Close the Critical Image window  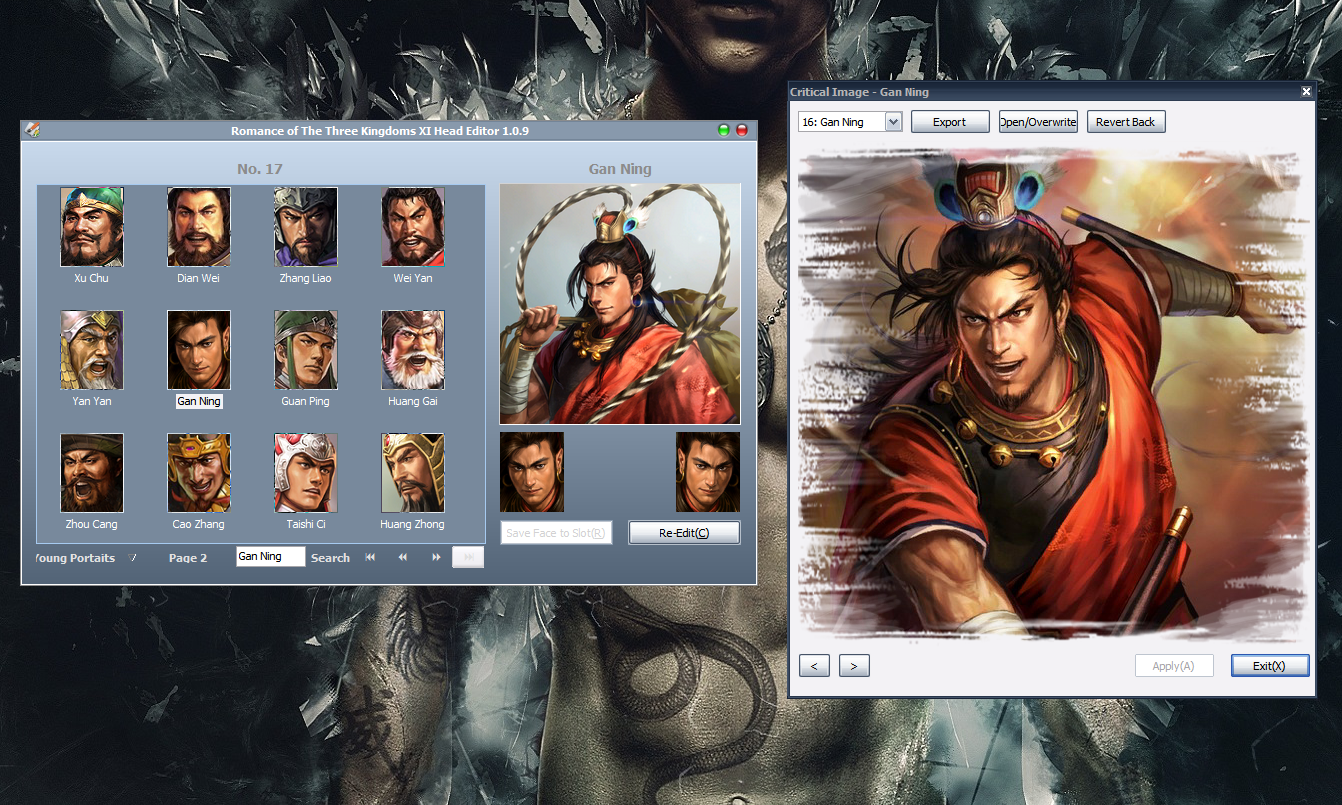pos(1306,92)
